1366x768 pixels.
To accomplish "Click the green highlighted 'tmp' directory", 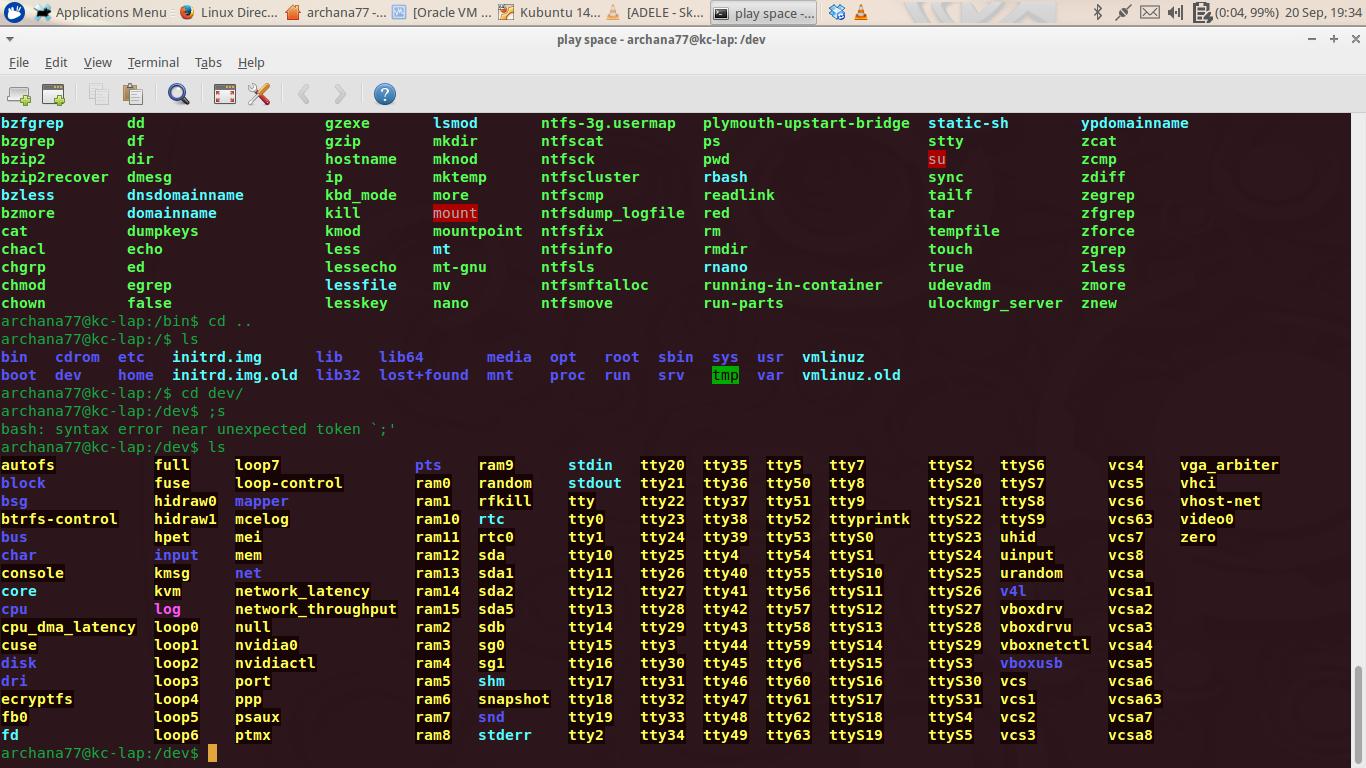I will point(725,375).
